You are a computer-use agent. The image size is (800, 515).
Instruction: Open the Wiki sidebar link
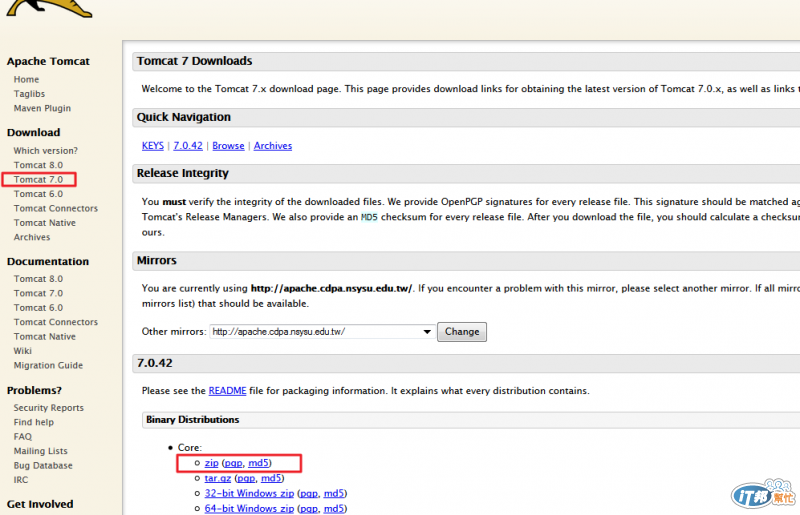click(x=22, y=351)
